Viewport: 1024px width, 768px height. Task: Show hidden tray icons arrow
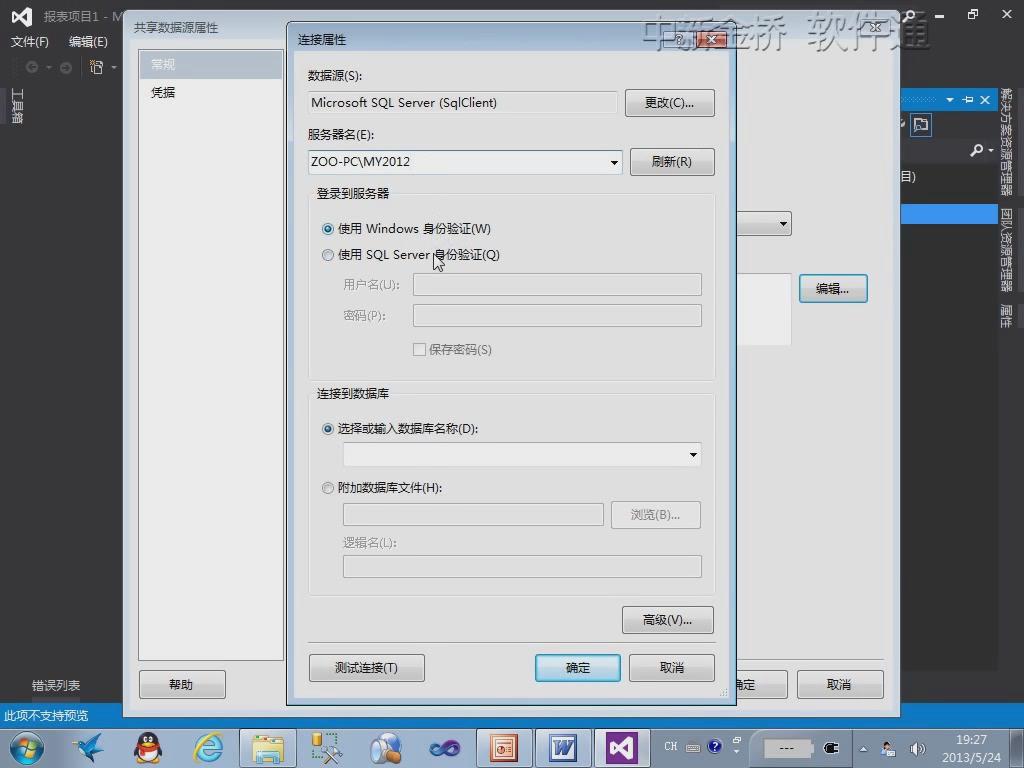pyautogui.click(x=863, y=749)
